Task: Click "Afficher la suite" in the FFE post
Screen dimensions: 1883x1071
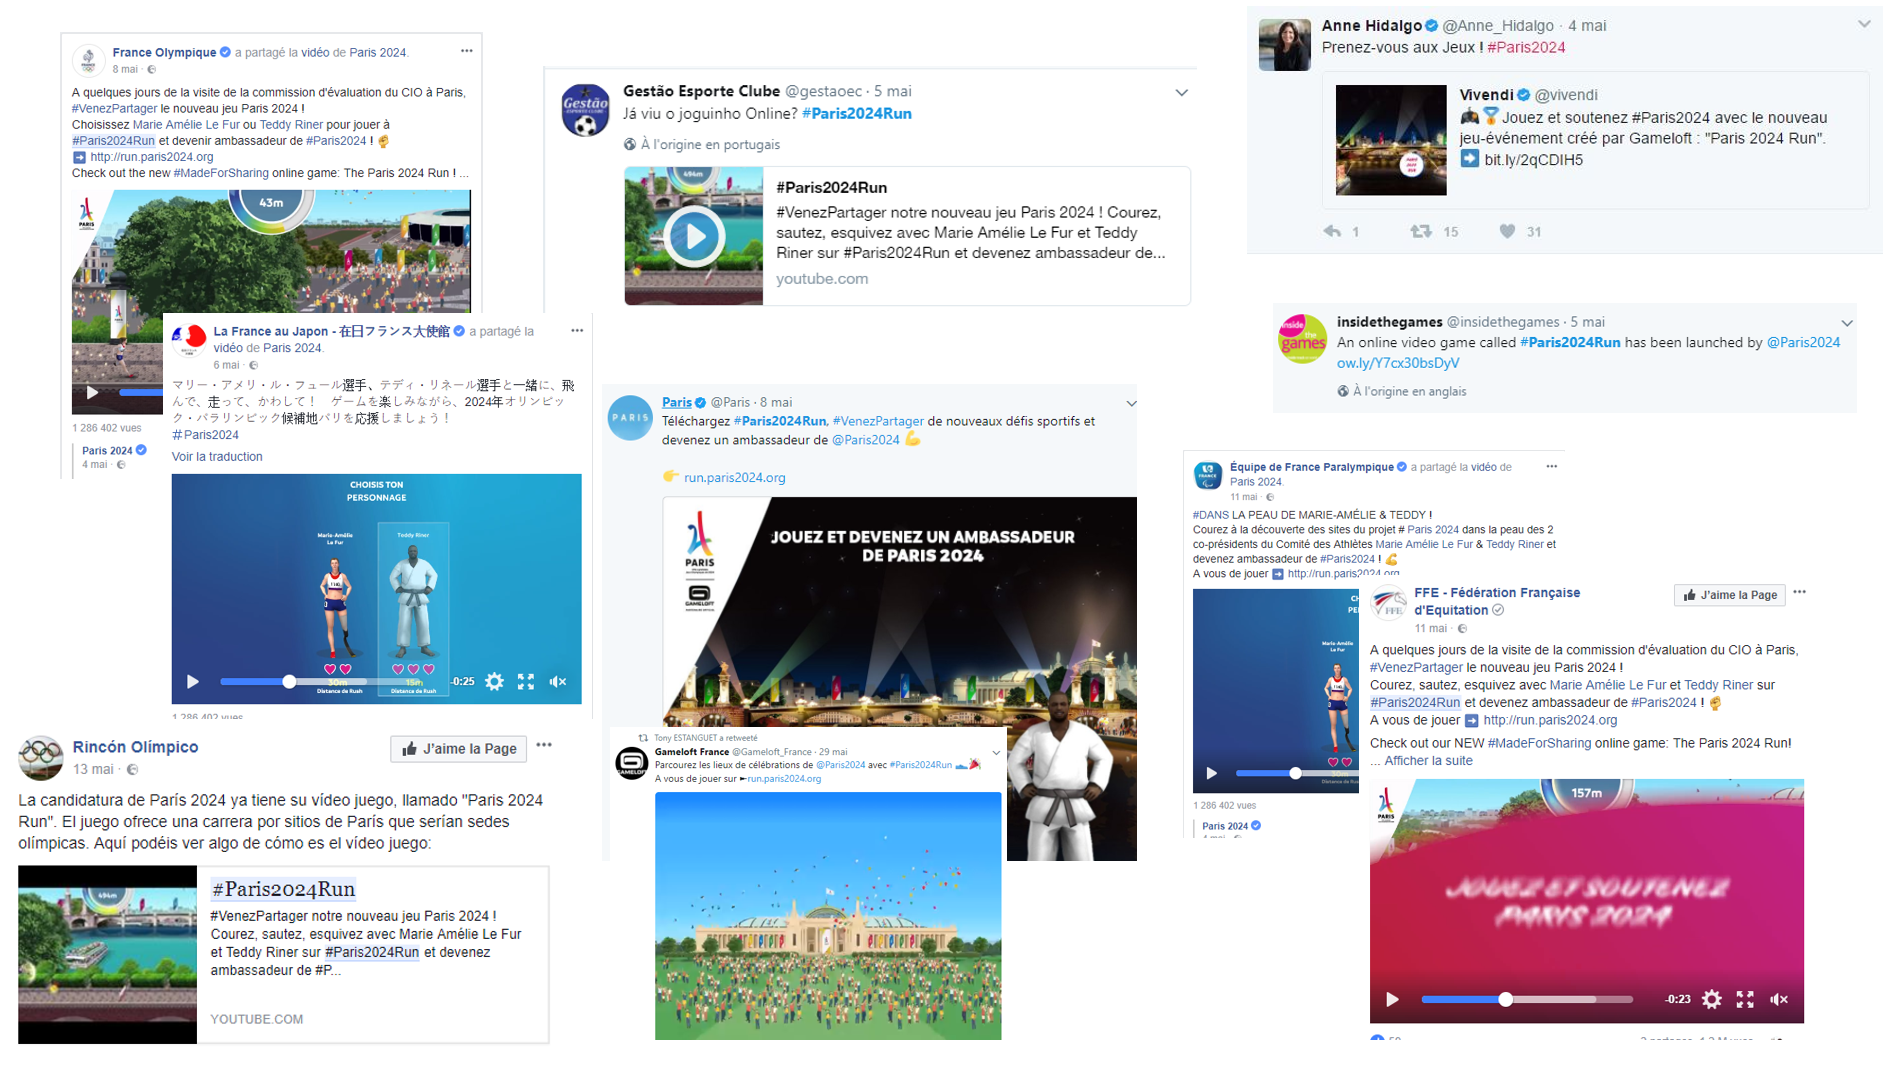Action: coord(1428,761)
